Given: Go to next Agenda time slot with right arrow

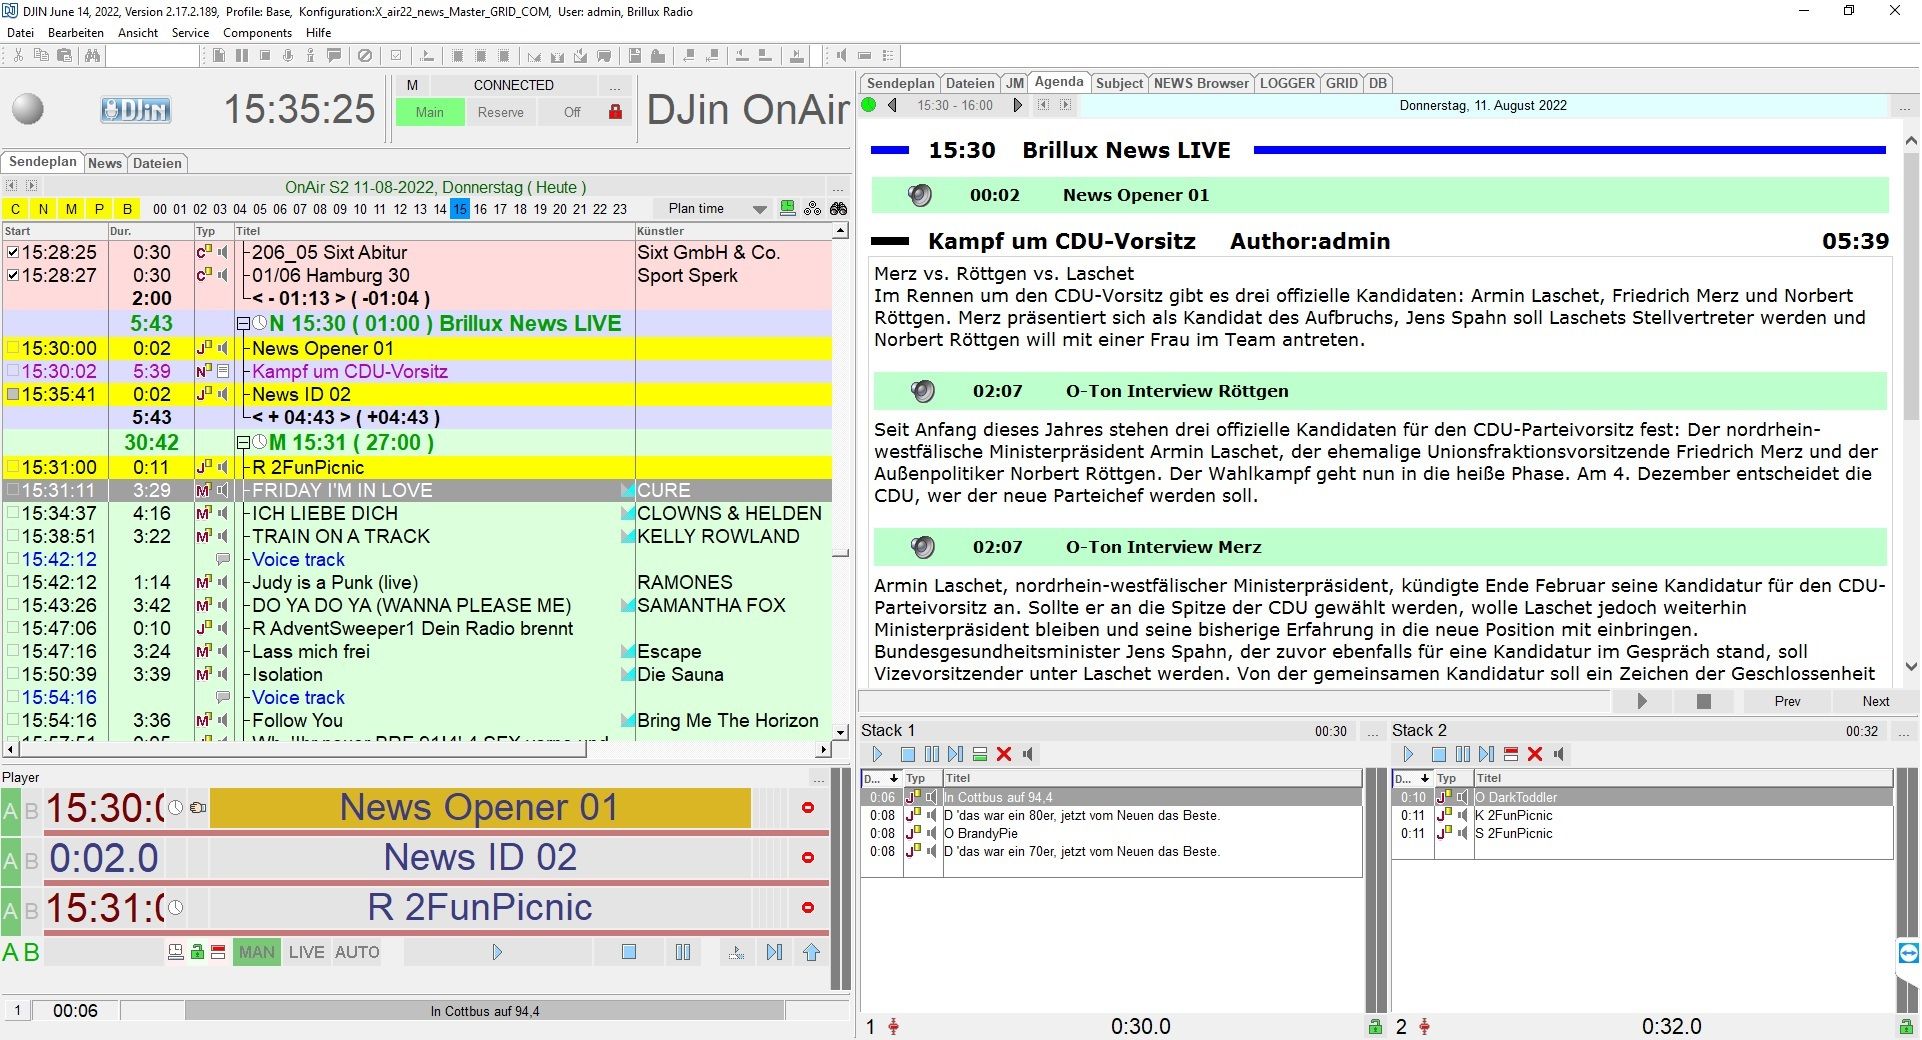Looking at the screenshot, I should point(1017,105).
